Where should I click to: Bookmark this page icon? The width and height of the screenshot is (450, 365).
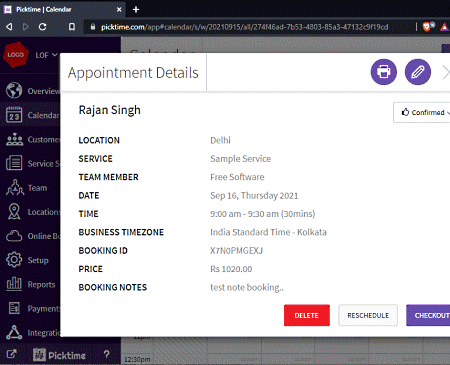(x=72, y=27)
